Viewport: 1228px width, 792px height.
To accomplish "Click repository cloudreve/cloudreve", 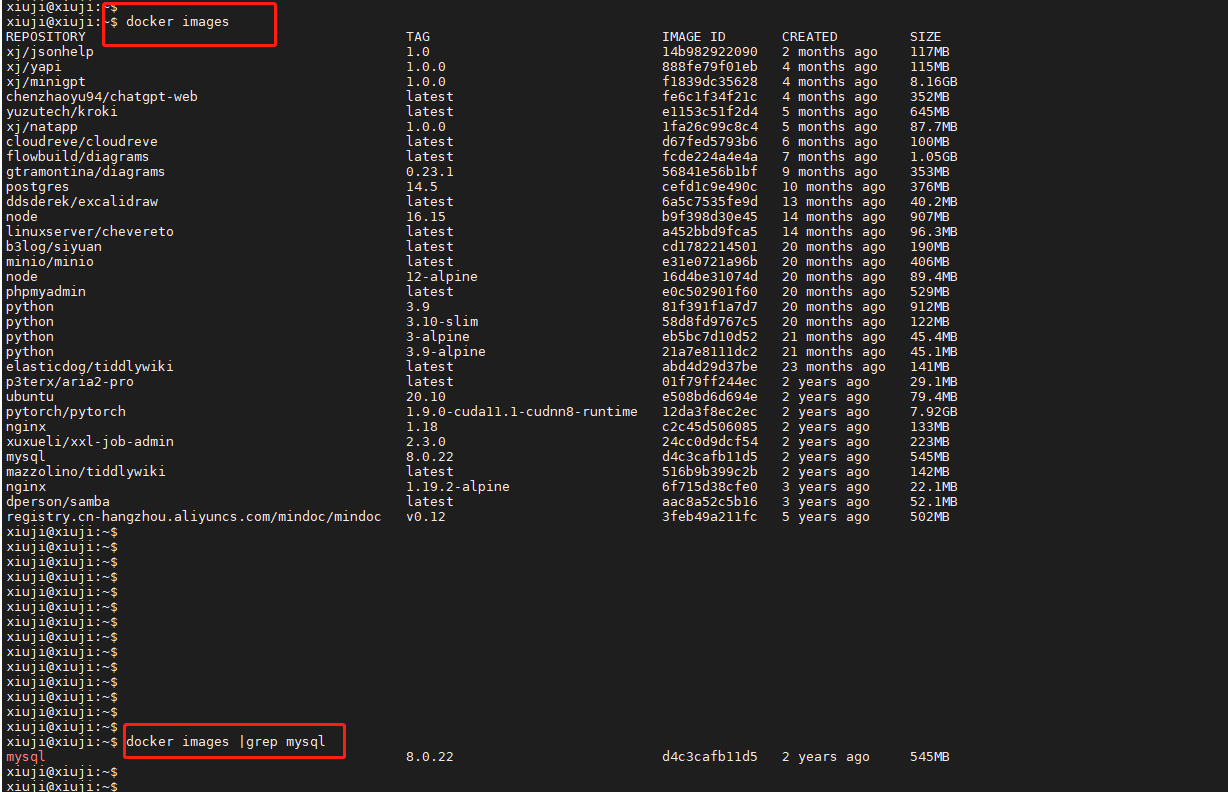I will (x=82, y=141).
